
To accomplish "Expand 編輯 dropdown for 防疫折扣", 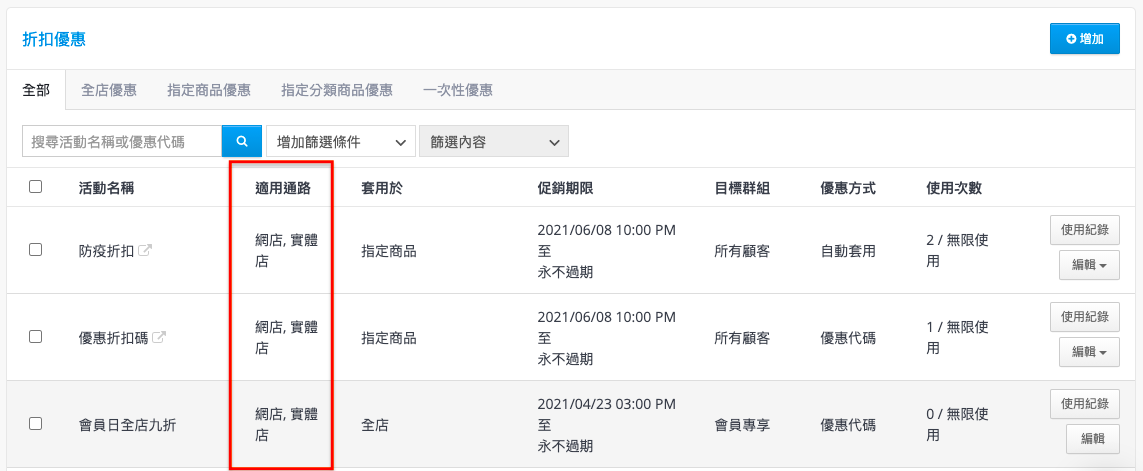I will tap(1089, 265).
